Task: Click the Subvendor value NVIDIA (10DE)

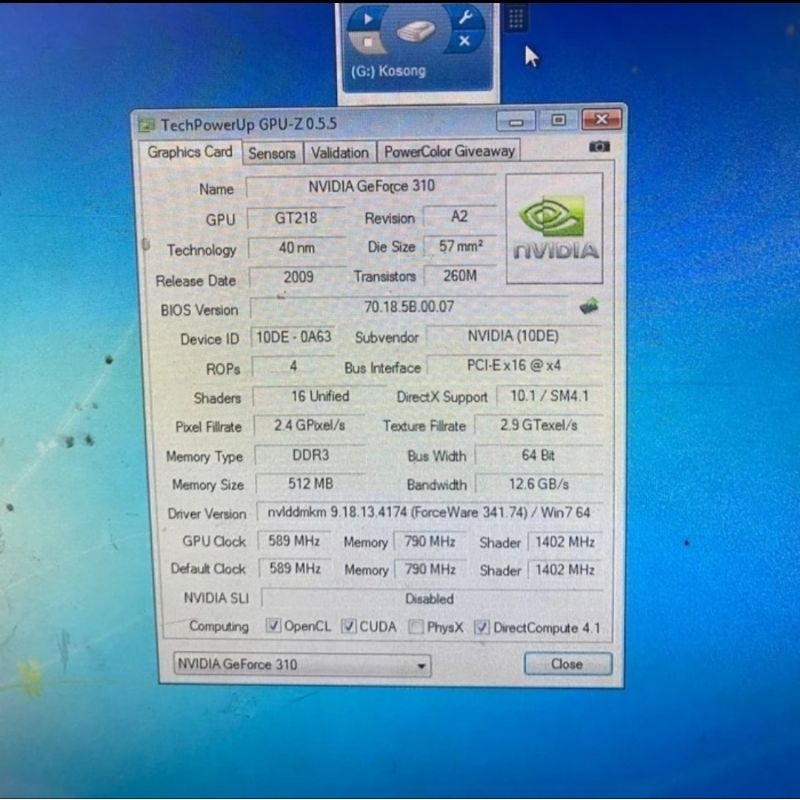Action: 513,336
